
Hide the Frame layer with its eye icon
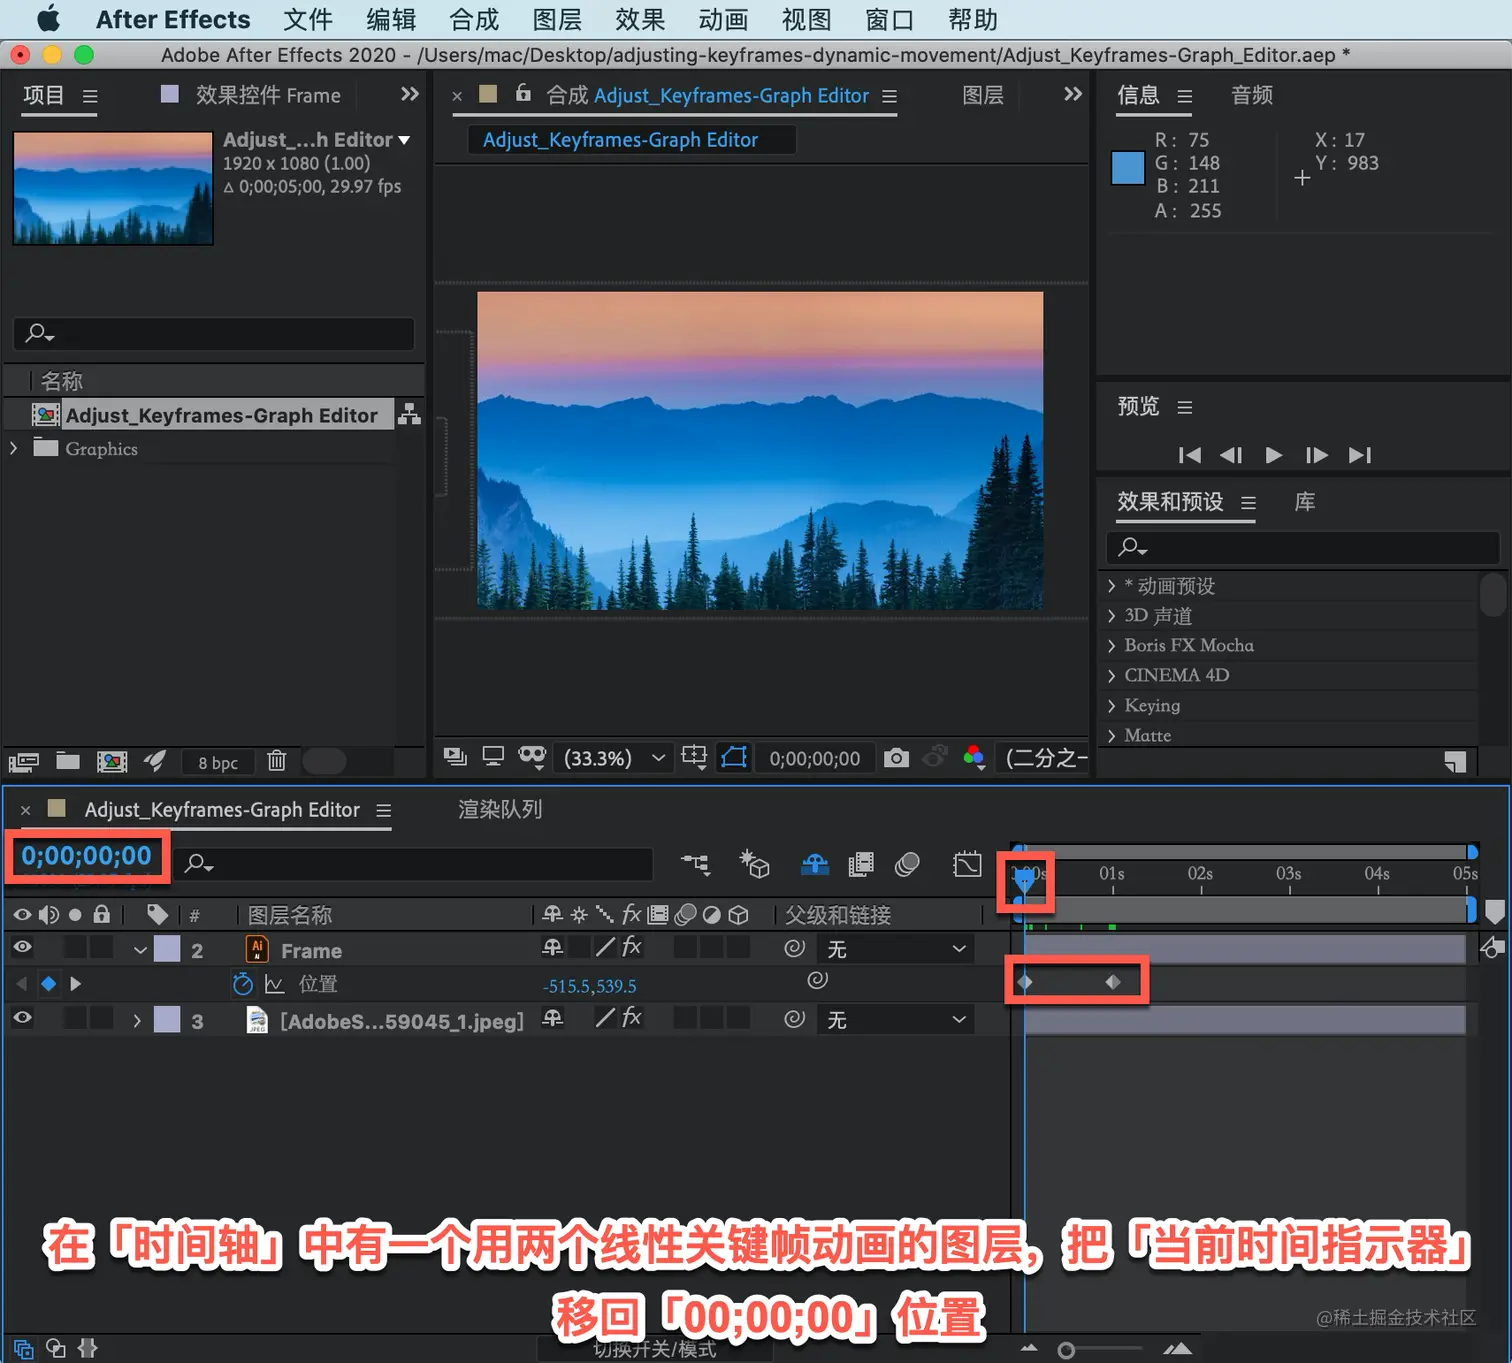coord(22,947)
